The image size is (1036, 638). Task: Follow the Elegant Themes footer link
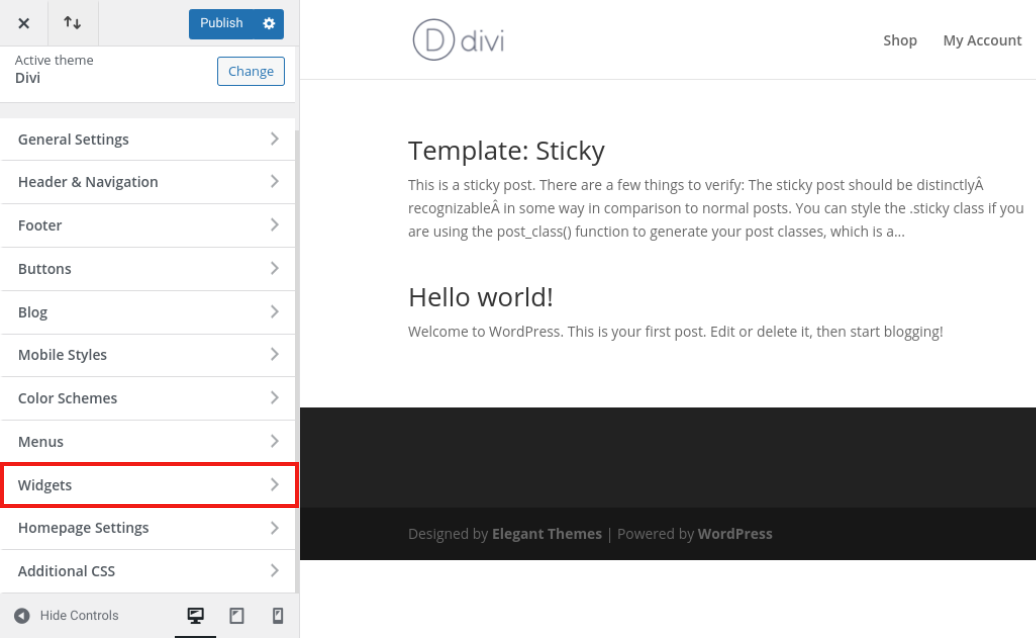[x=546, y=534]
